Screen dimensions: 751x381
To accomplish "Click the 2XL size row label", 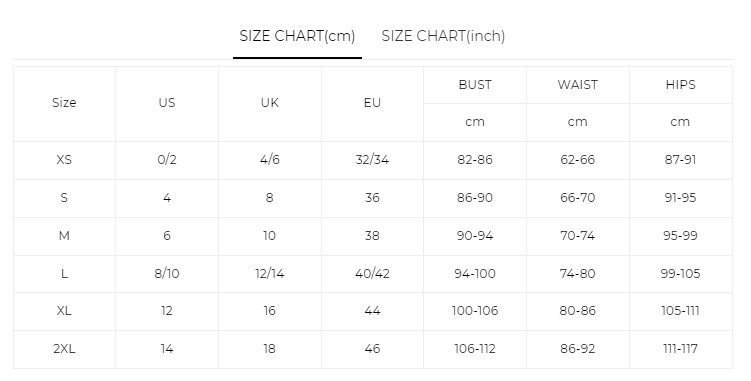I will click(64, 349).
